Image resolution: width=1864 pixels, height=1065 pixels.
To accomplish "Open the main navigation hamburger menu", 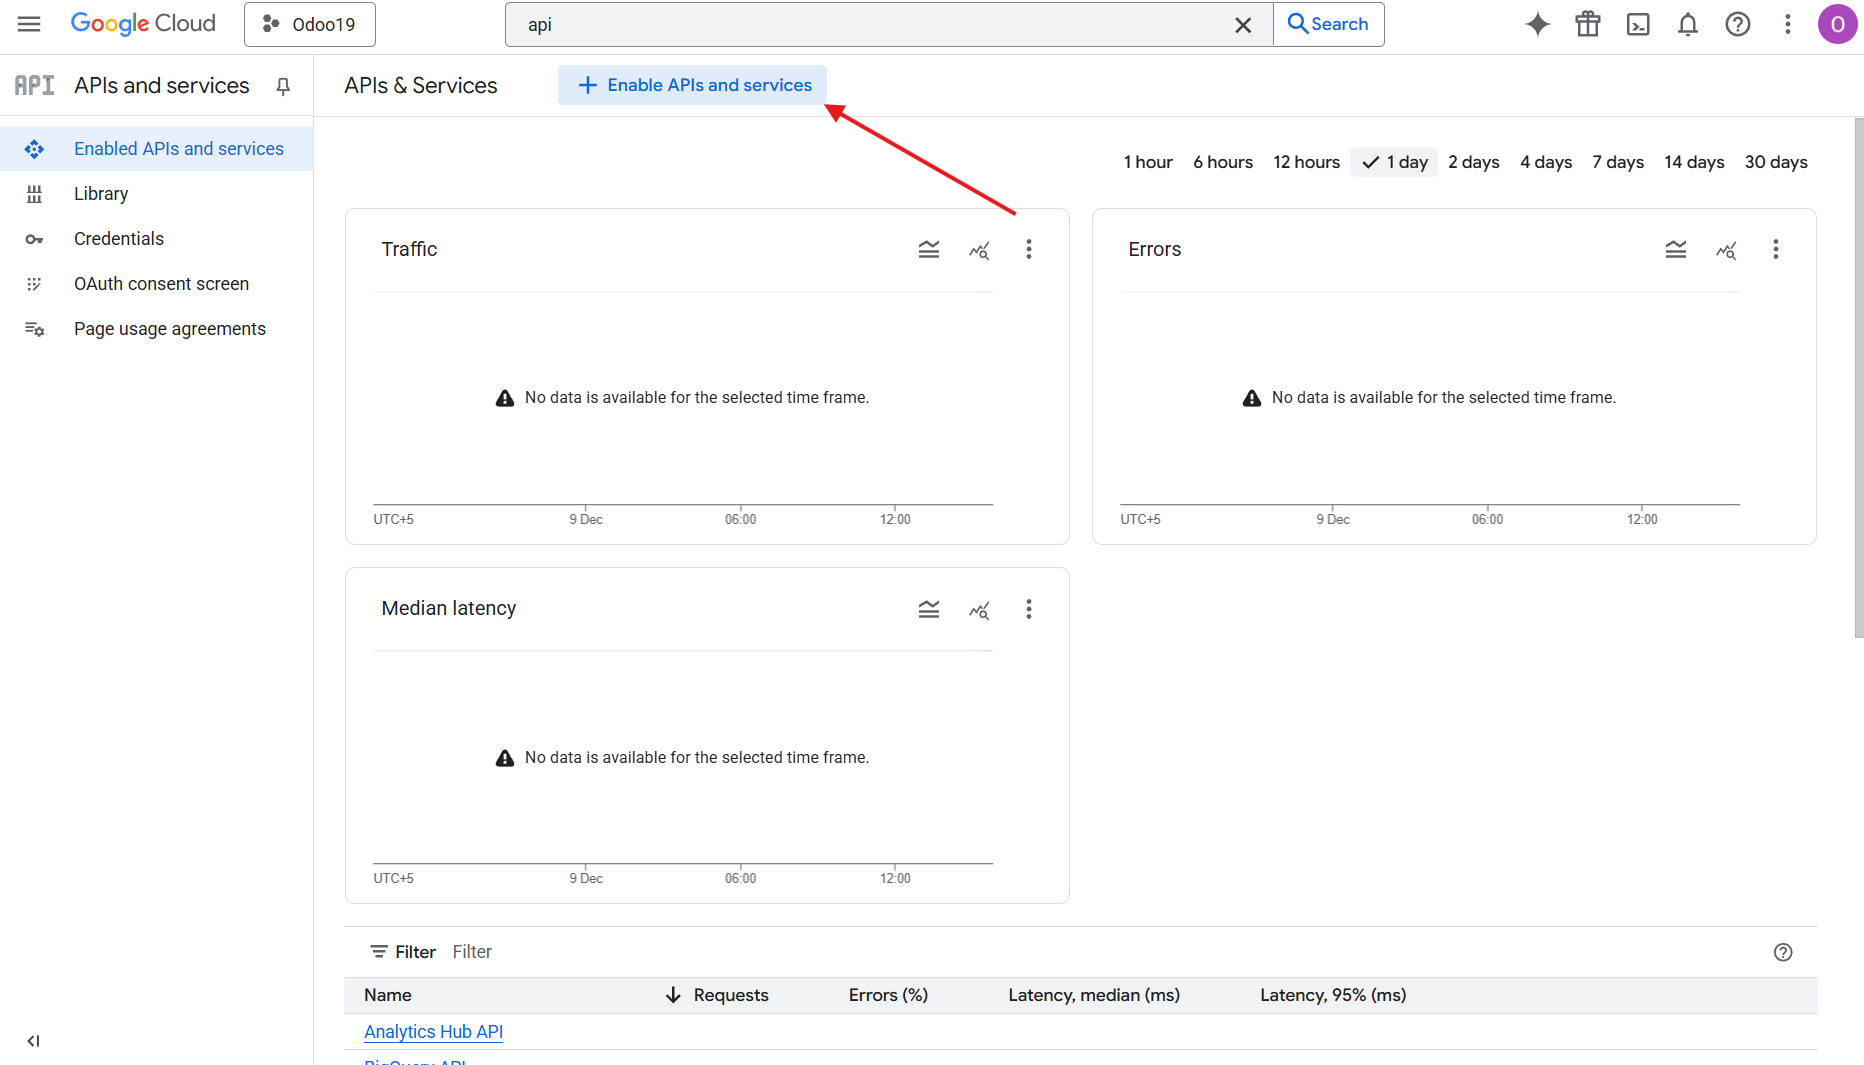I will pyautogui.click(x=29, y=24).
